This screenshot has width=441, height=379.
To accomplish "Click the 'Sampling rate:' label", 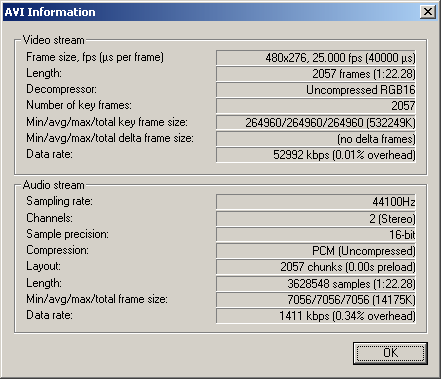I will [x=59, y=201].
